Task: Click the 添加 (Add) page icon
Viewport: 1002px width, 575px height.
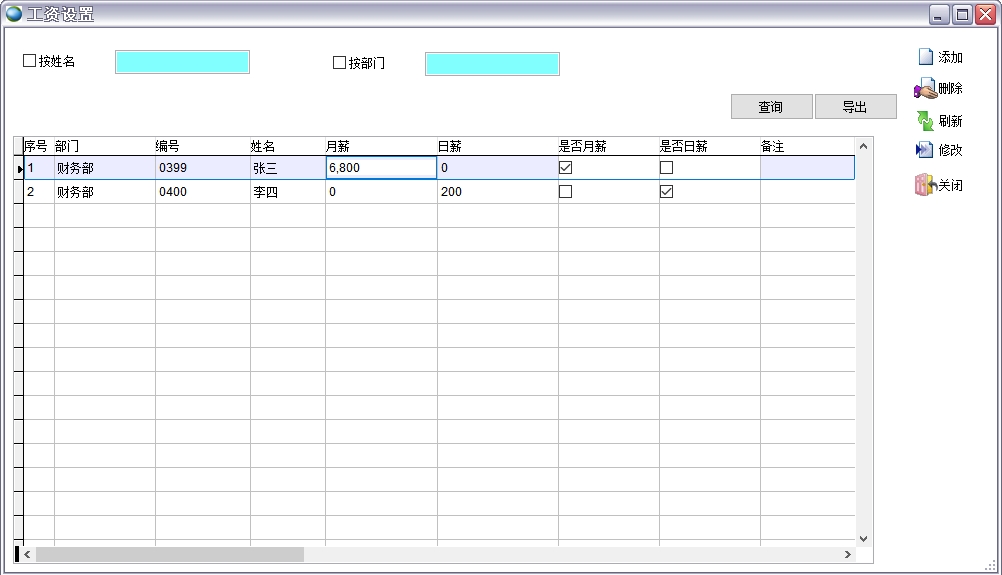Action: click(925, 57)
